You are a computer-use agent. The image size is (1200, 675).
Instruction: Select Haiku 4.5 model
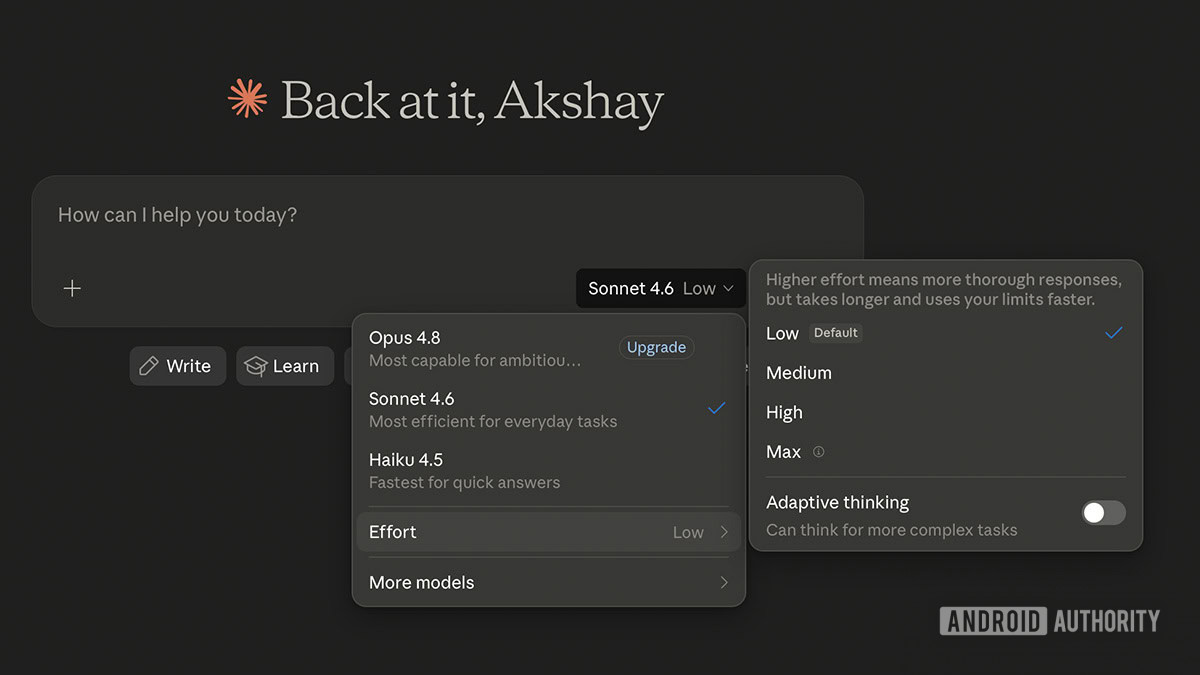pos(548,470)
